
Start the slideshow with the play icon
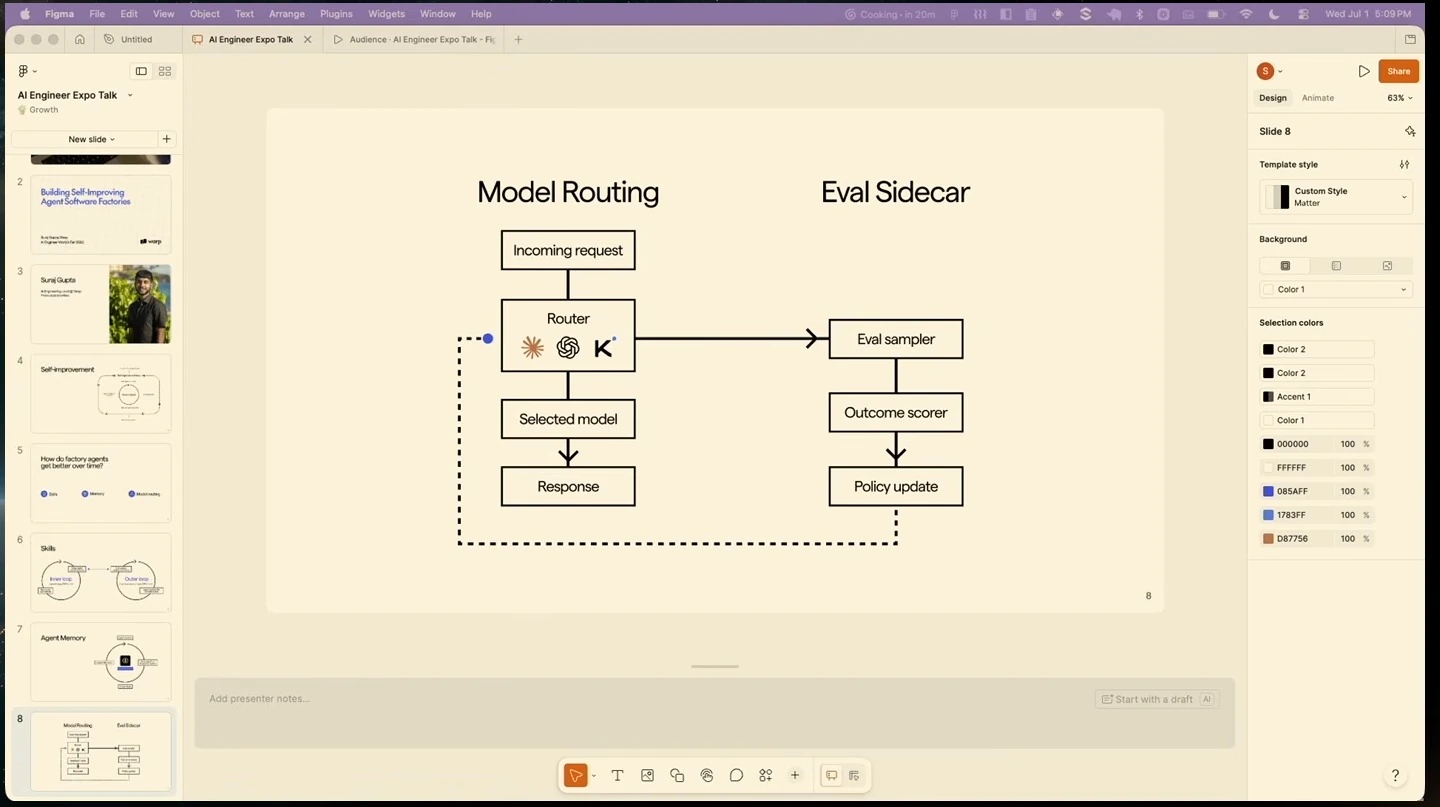click(x=1364, y=71)
